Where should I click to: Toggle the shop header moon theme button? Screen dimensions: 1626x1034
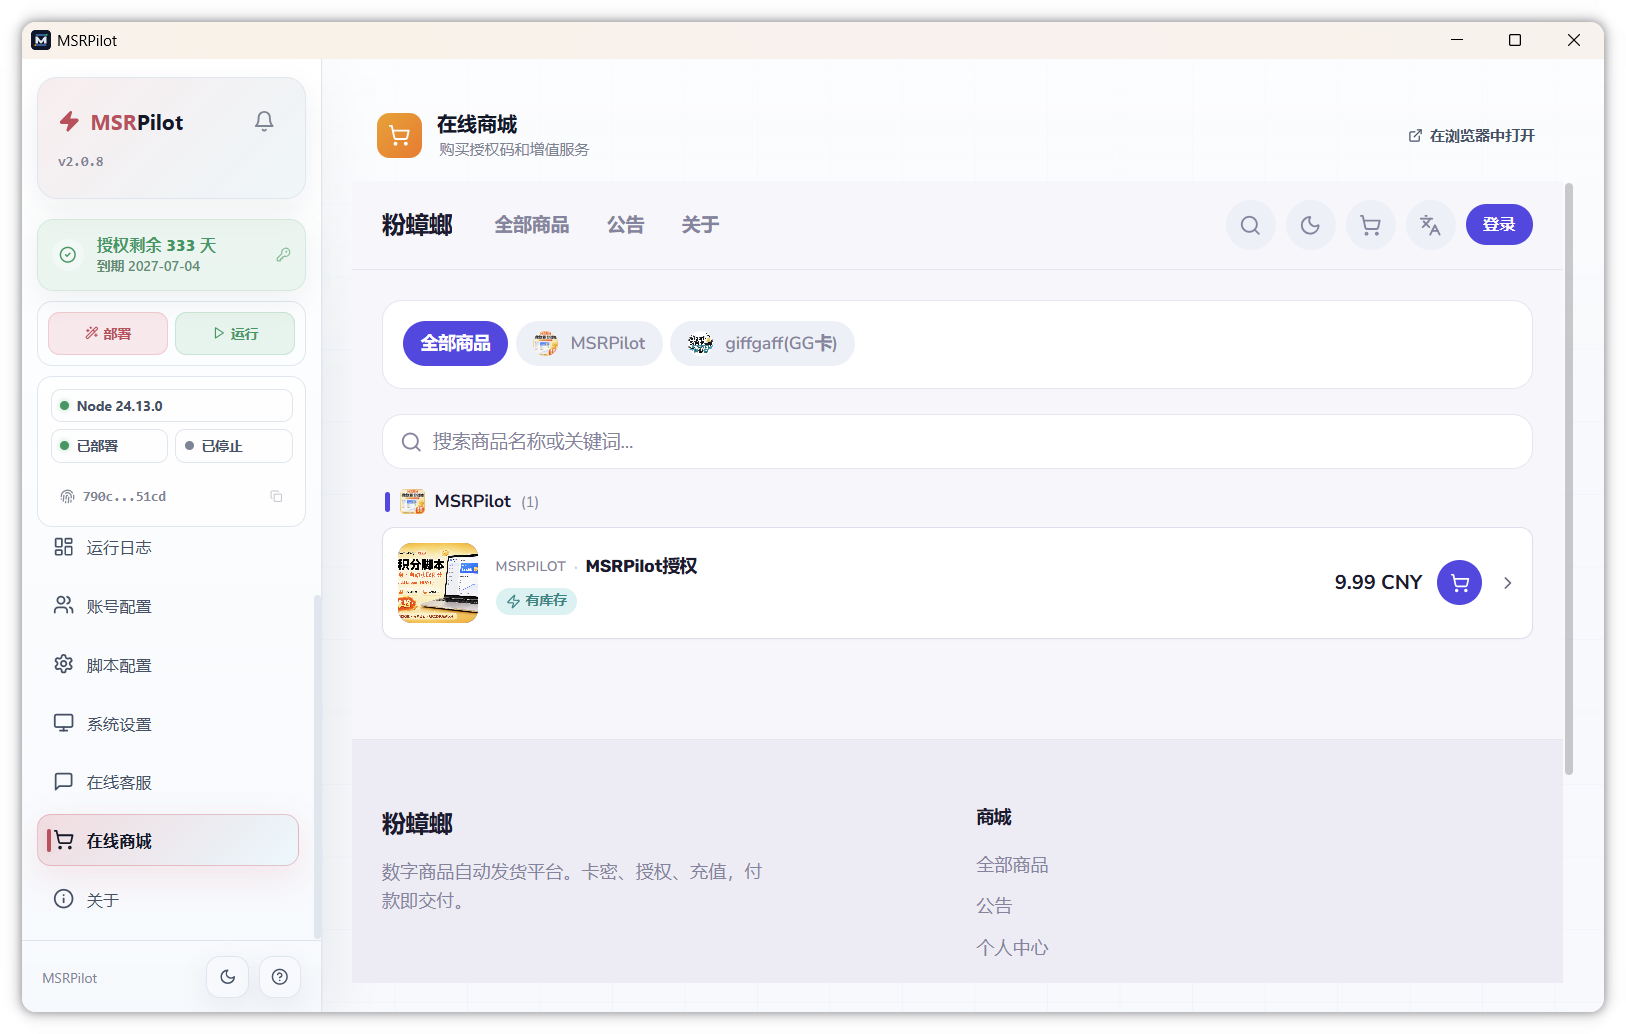[x=1310, y=225]
